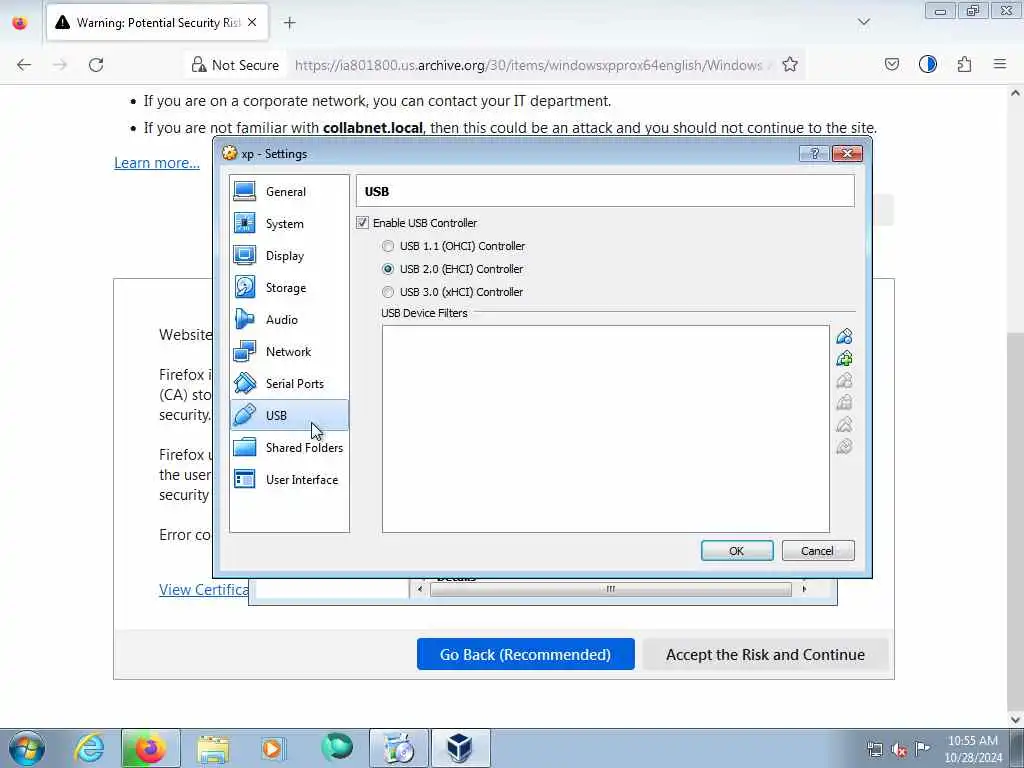The height and width of the screenshot is (768, 1024).
Task: Click the horizontal scrollbar behind the dialog
Action: pos(611,589)
